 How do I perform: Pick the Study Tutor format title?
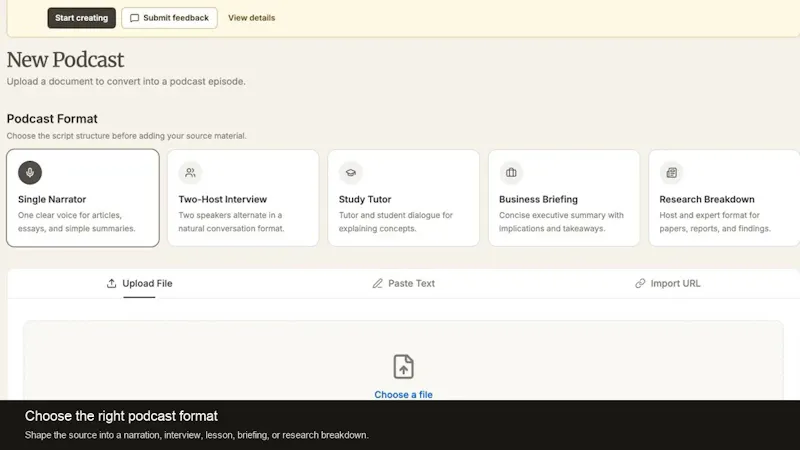365,199
